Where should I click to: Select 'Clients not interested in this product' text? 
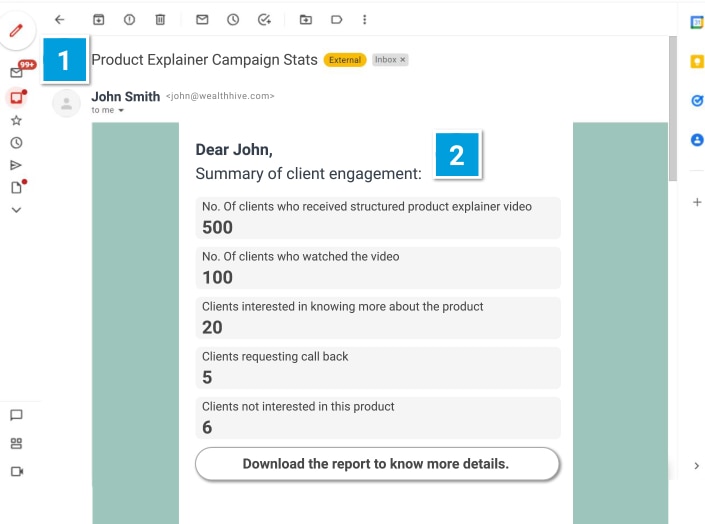pyautogui.click(x=298, y=406)
